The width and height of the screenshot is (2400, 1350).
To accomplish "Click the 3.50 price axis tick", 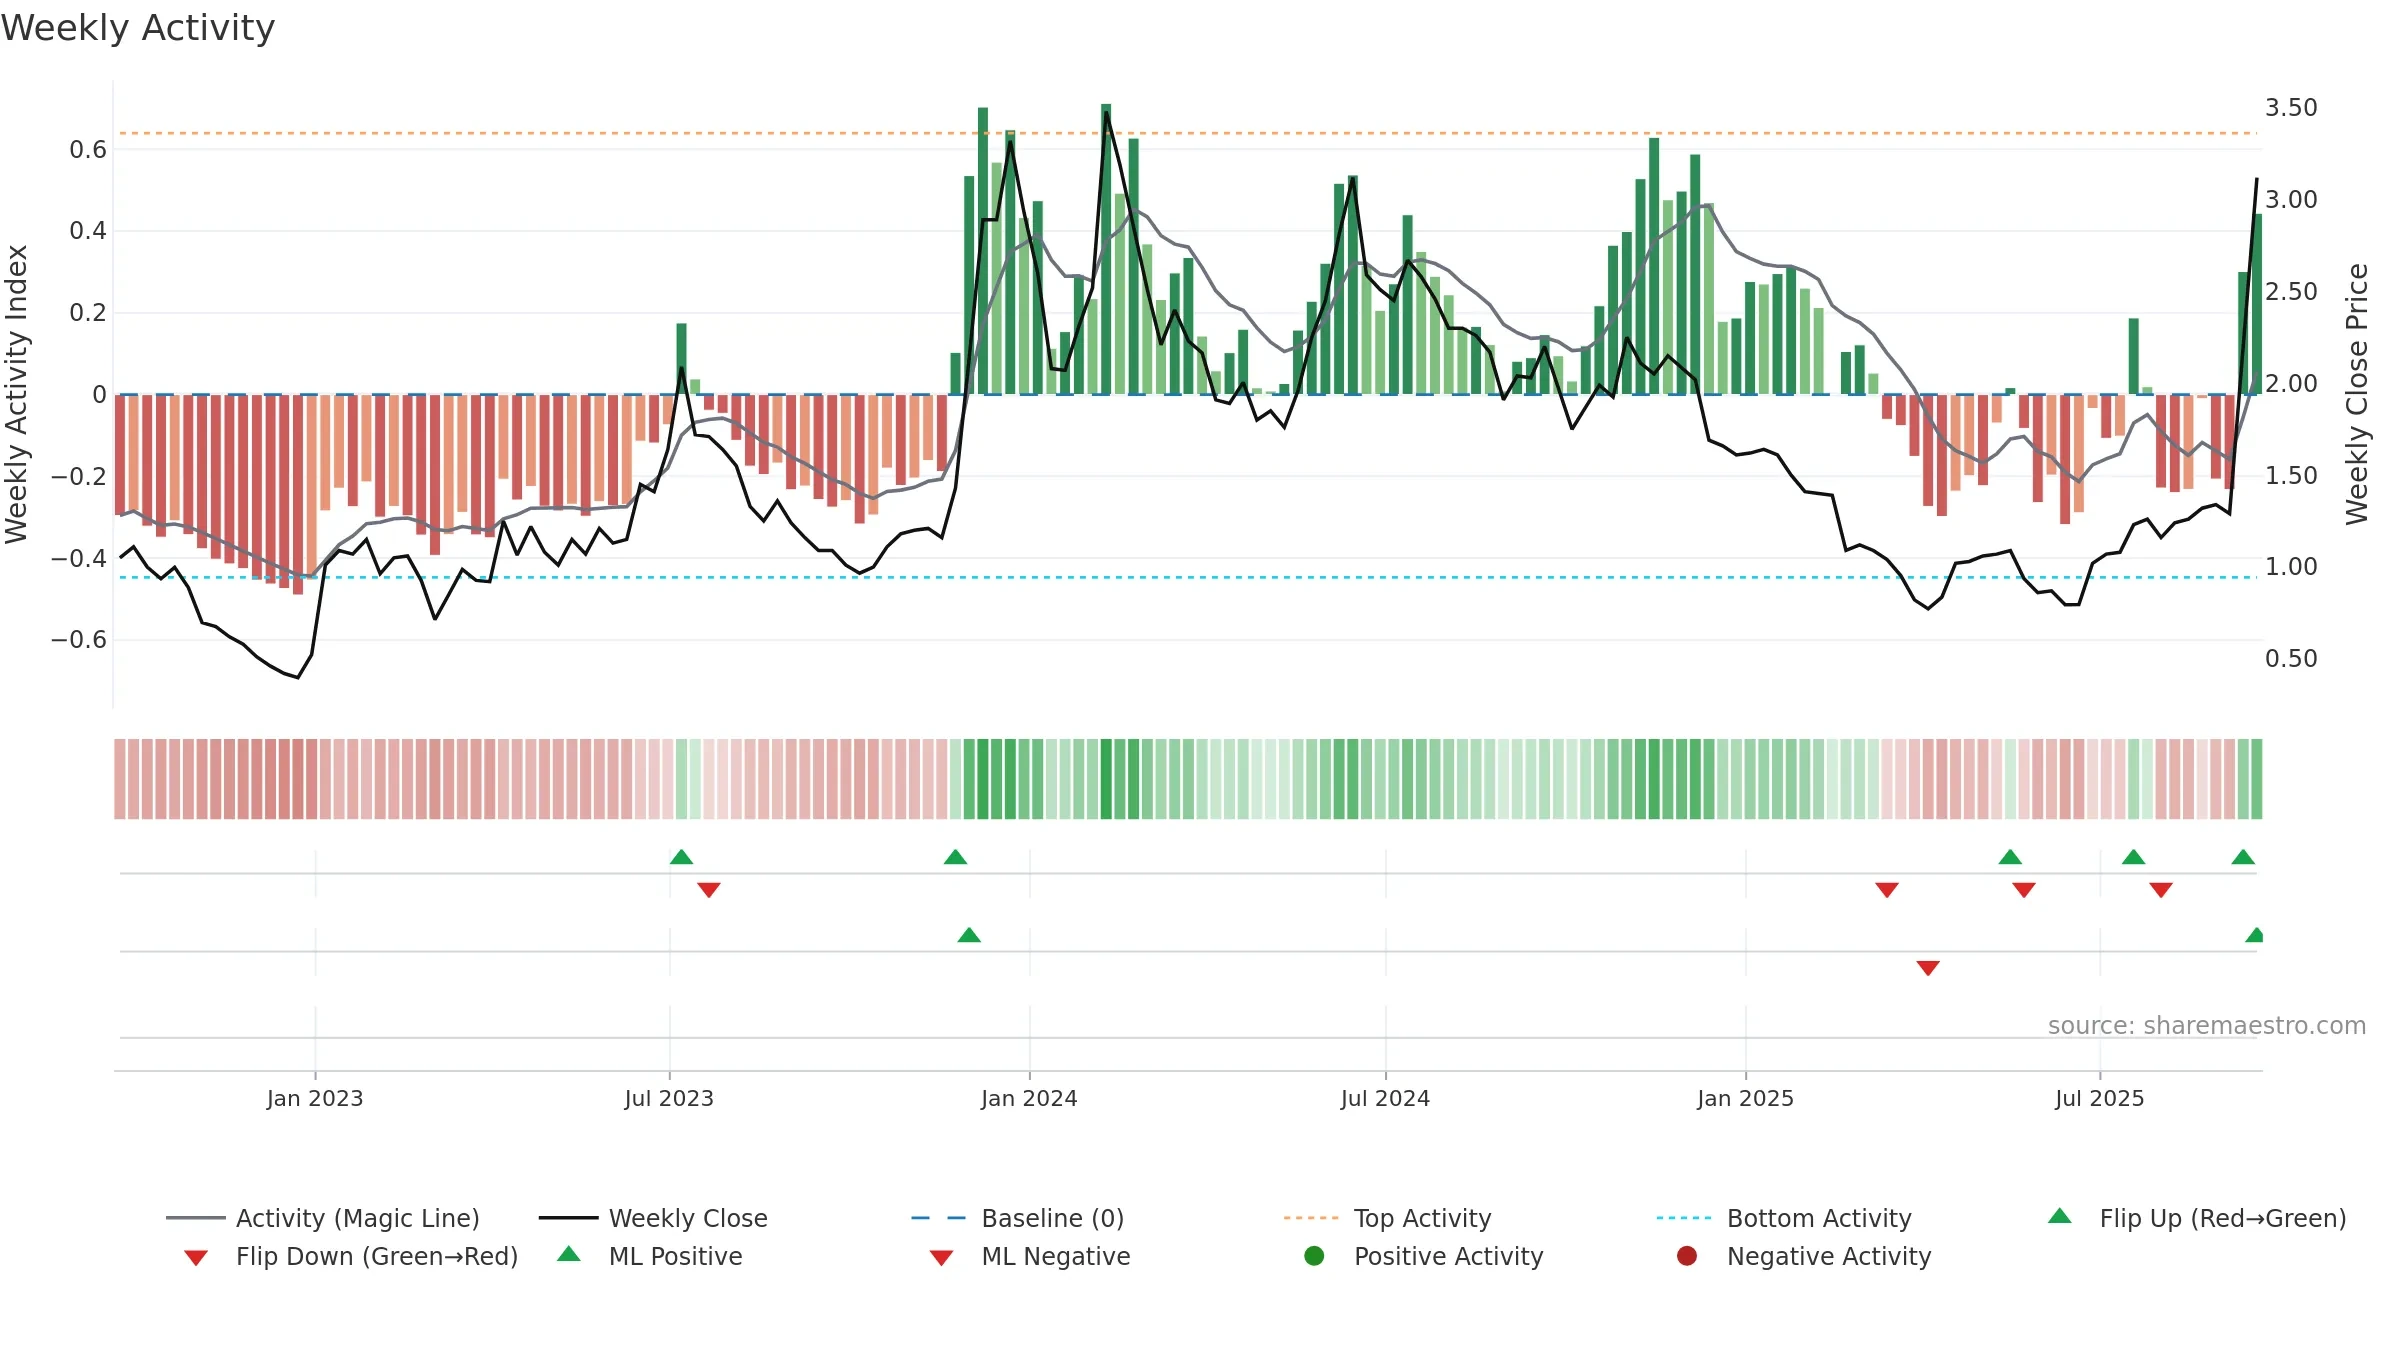I will point(2291,108).
